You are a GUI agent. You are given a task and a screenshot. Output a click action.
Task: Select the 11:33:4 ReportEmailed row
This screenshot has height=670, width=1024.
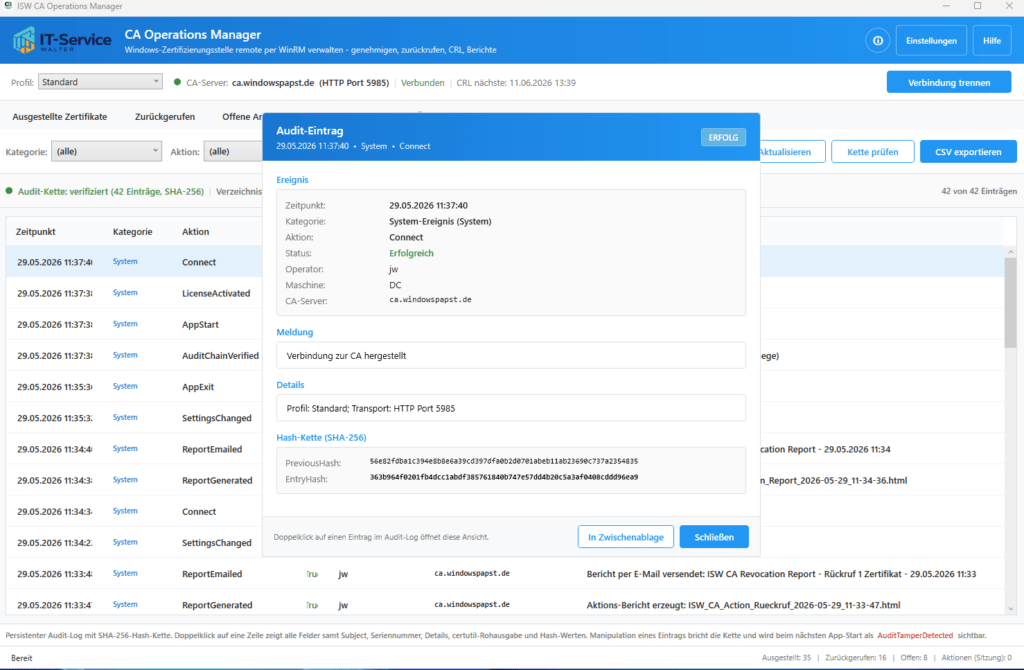coord(505,574)
